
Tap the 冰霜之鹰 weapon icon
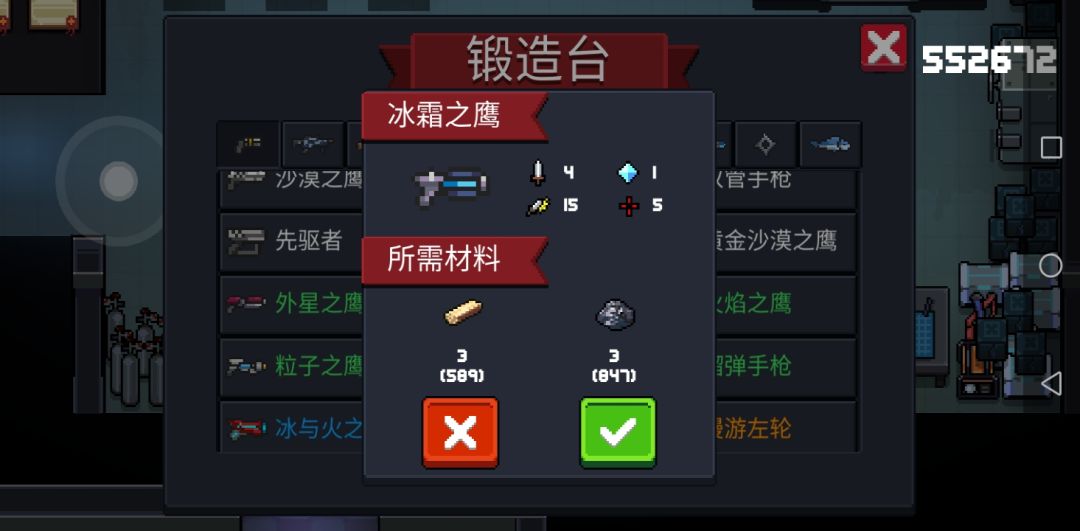pyautogui.click(x=452, y=187)
